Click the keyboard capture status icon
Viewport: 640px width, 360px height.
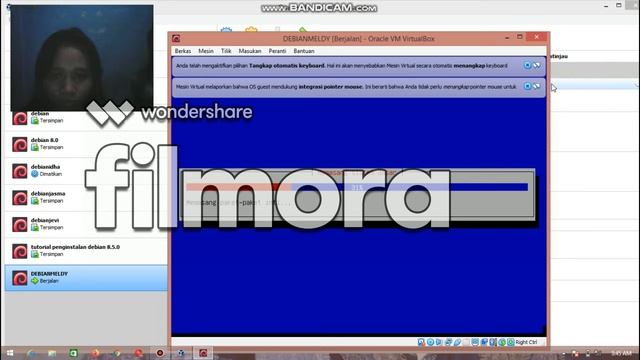click(x=511, y=342)
